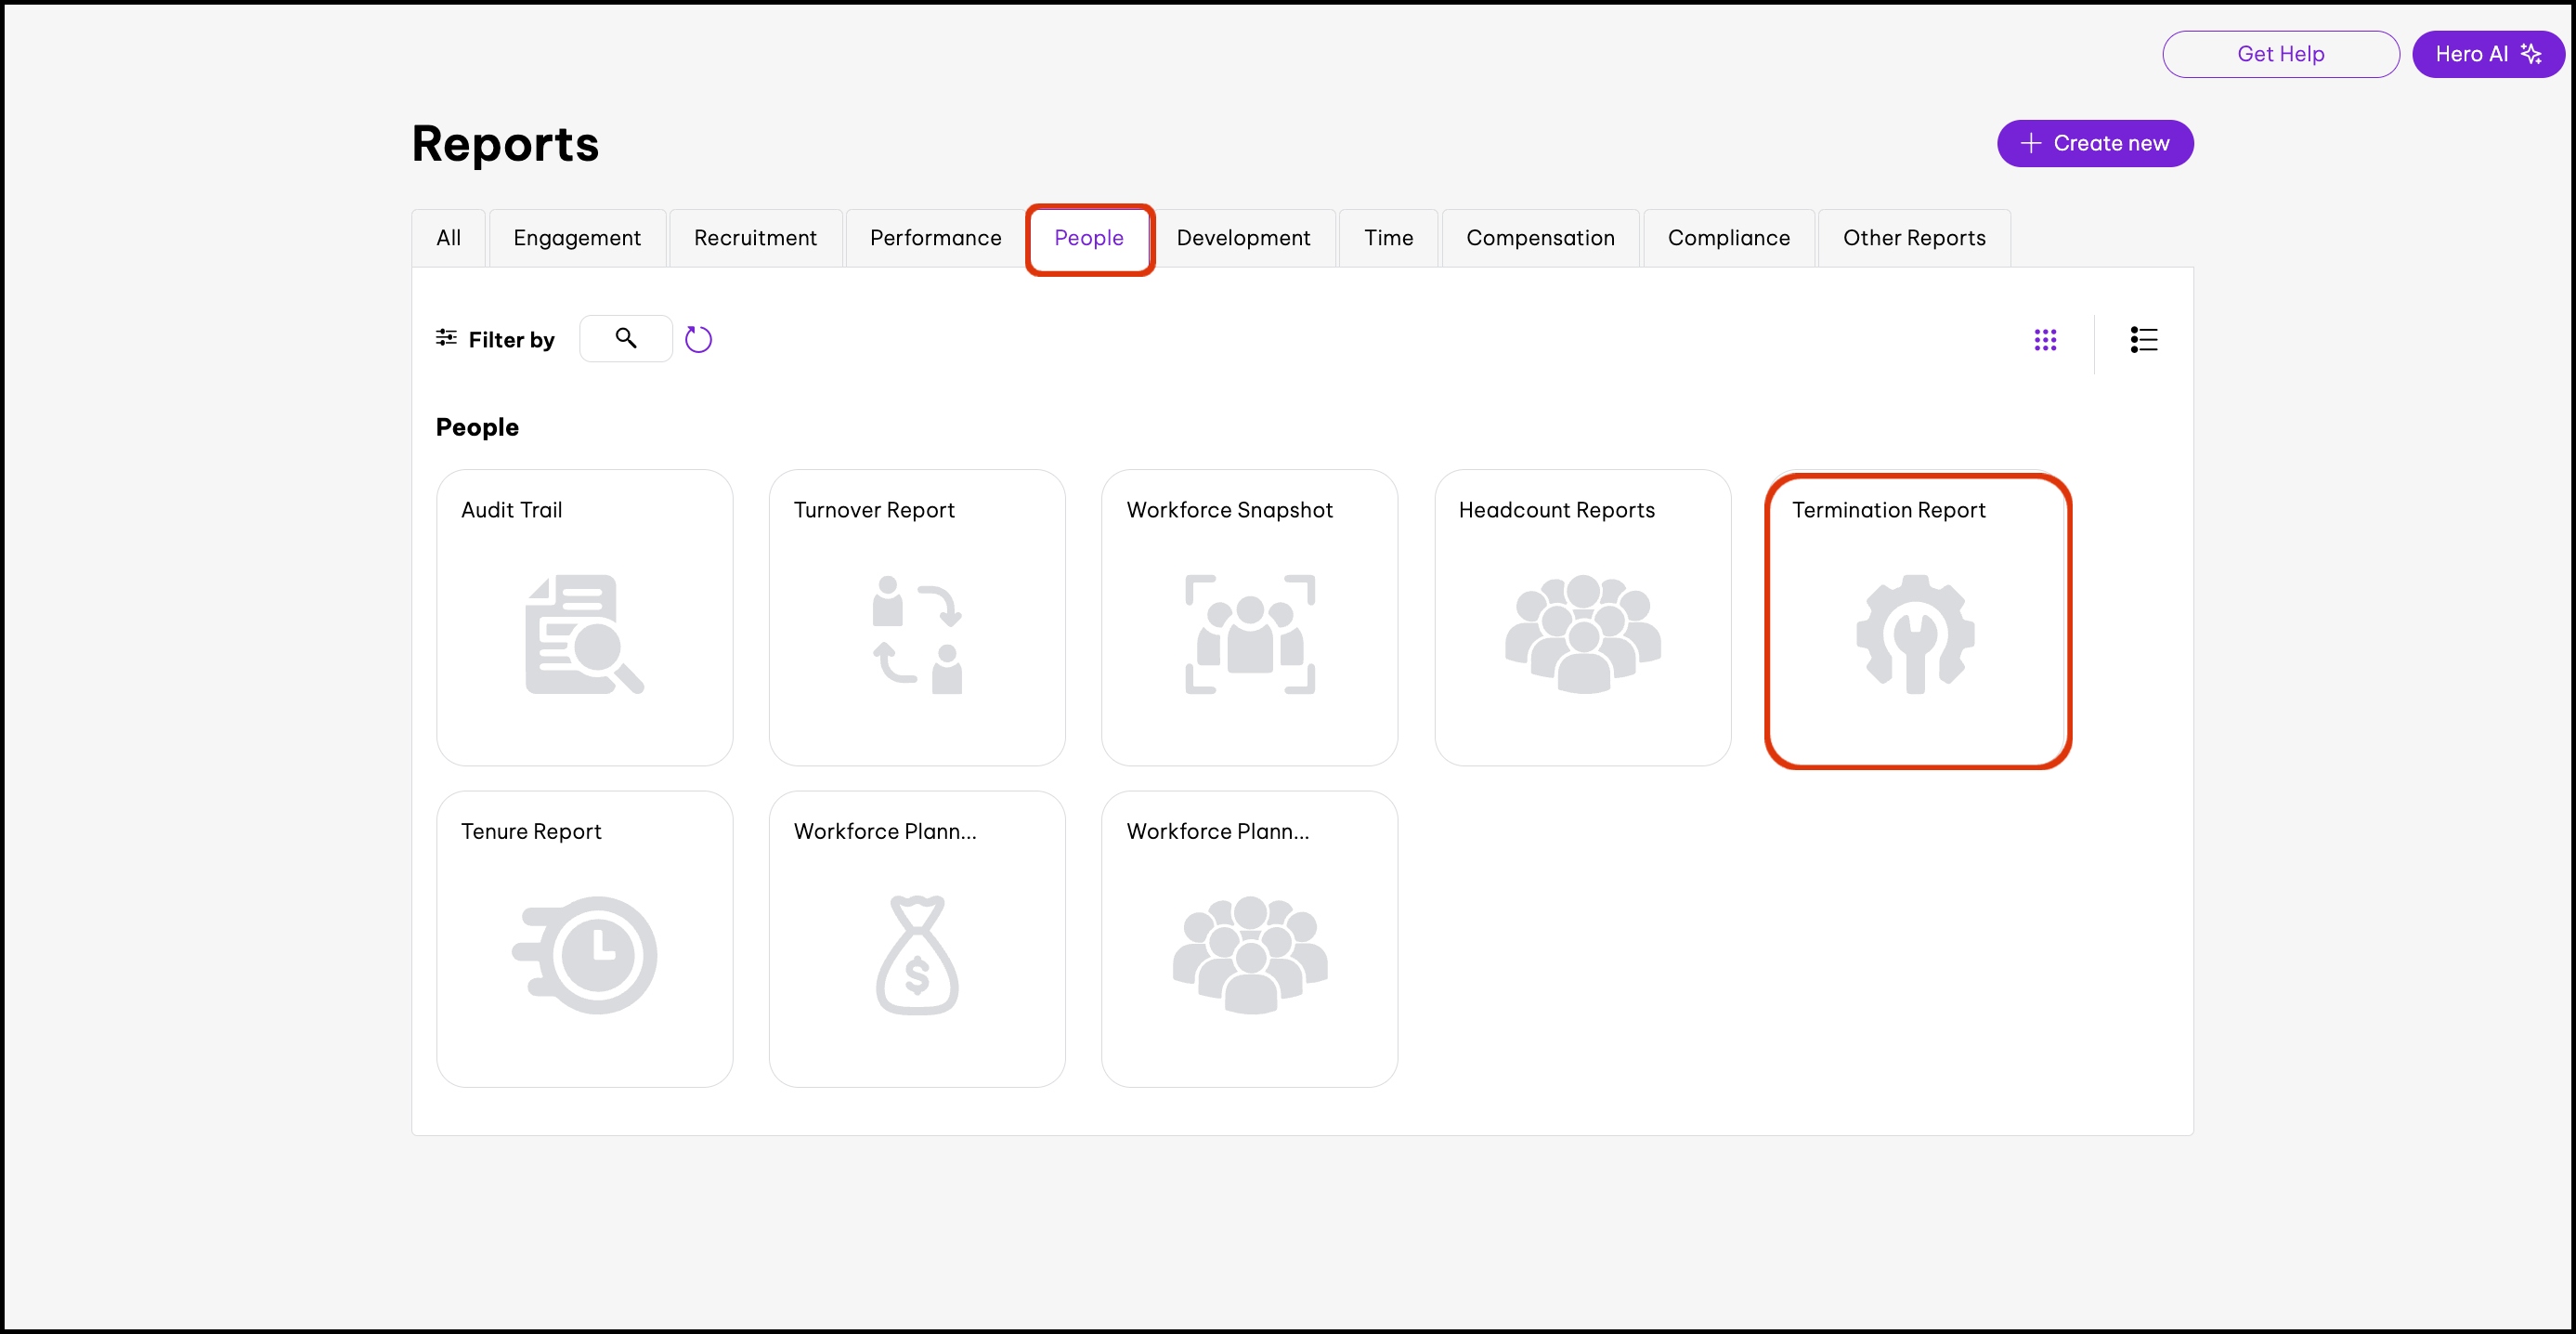Open Tenure Report clock icon

point(584,955)
